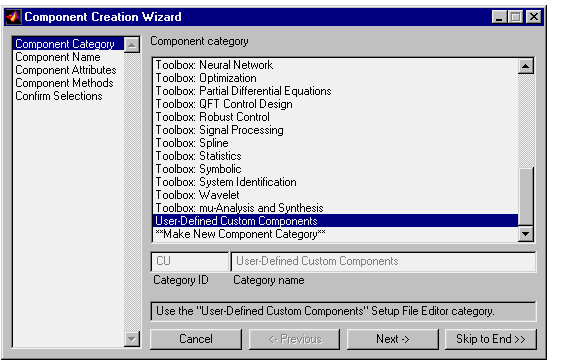Click the Category name field
This screenshot has width=562, height=361.
point(384,261)
